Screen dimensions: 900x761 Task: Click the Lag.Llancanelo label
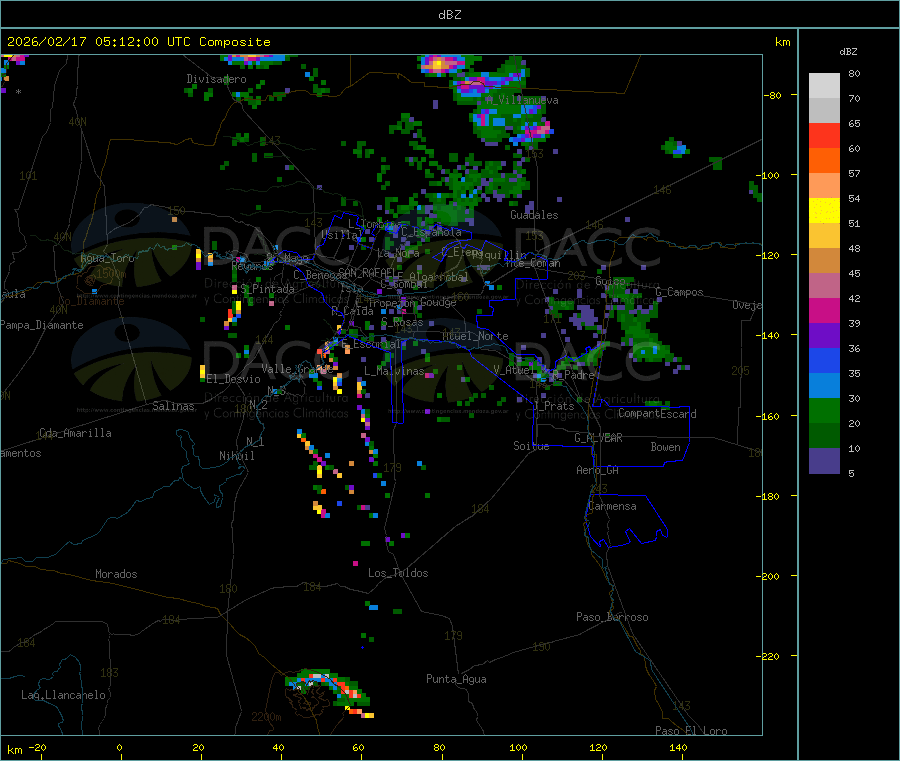coord(64,695)
